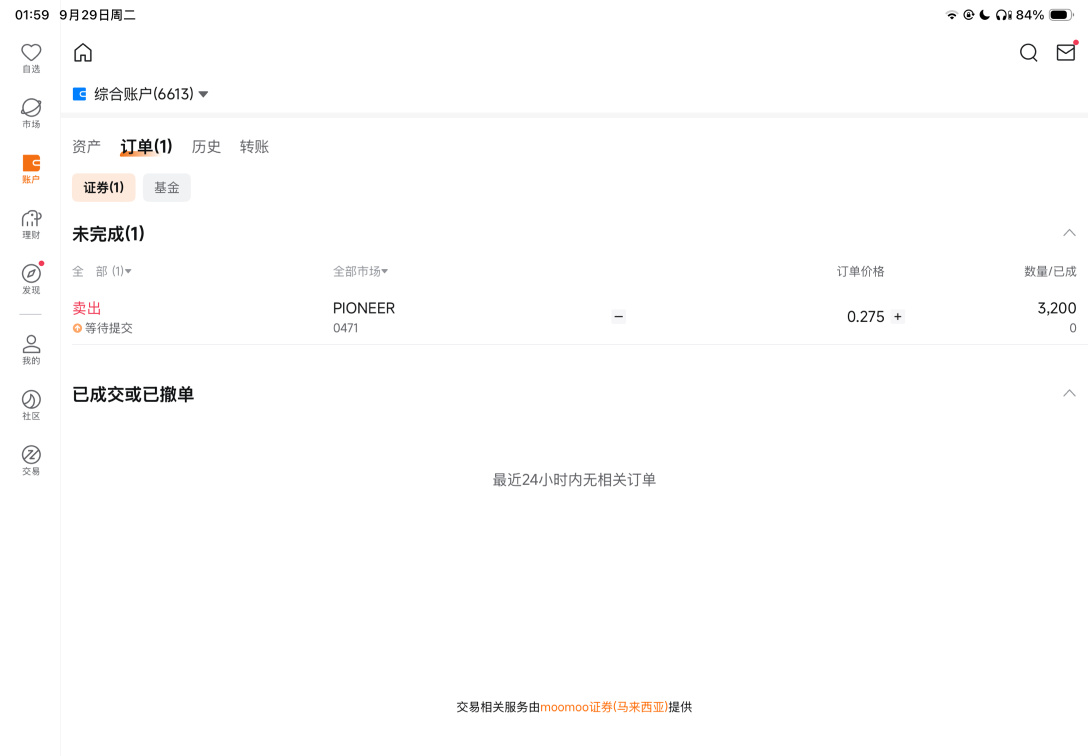The width and height of the screenshot is (1088, 756).
Task: Open the 我的 profile icon
Action: click(31, 350)
